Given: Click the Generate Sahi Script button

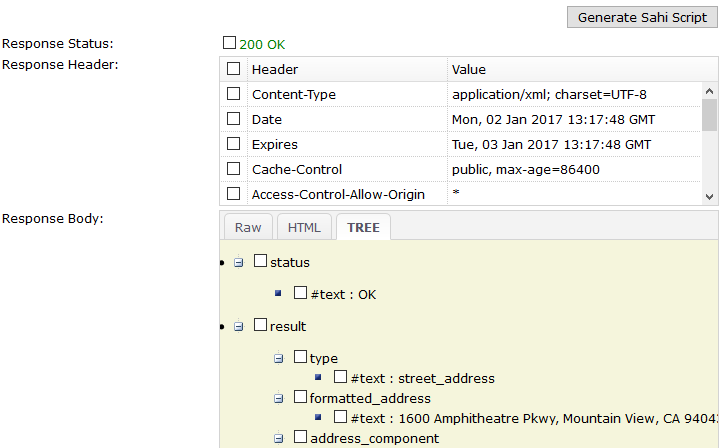Looking at the screenshot, I should point(641,17).
